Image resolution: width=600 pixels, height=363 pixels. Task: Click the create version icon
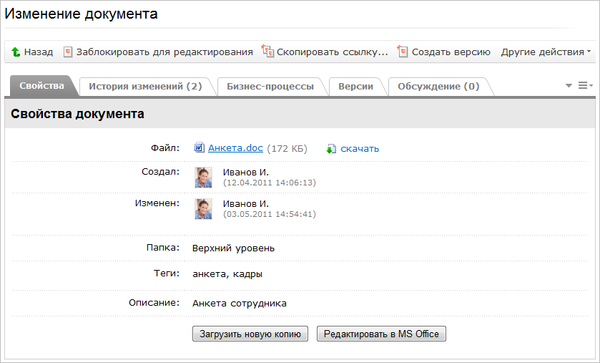coord(402,51)
